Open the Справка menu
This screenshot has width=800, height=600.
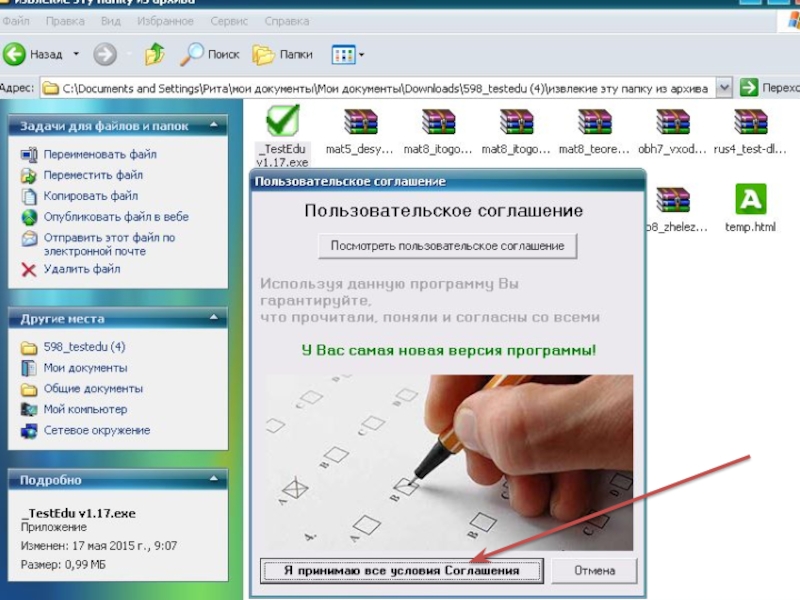click(287, 21)
